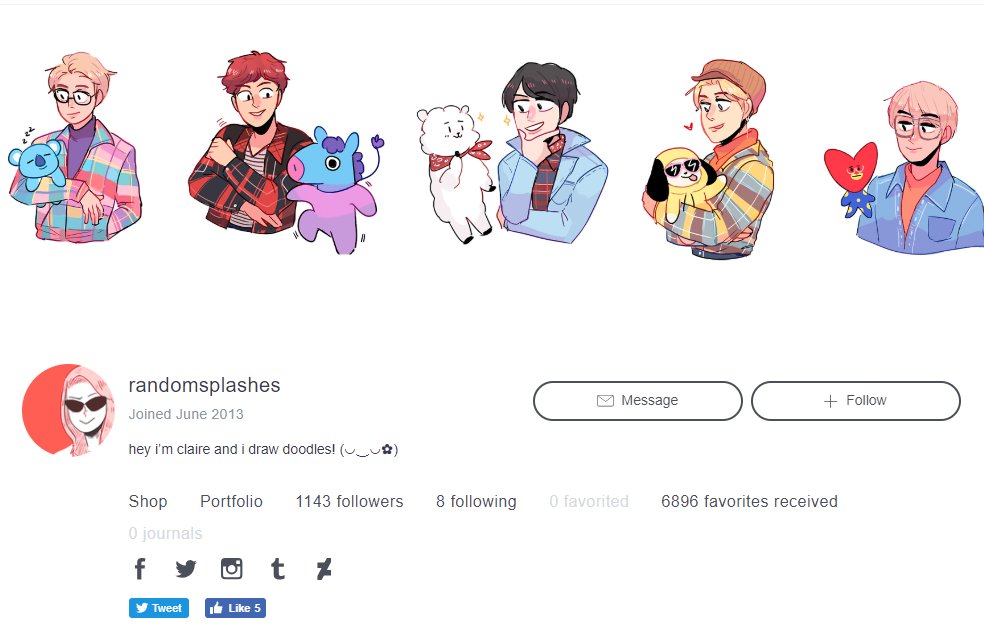Click the randomsplashes profile avatar

(68, 409)
